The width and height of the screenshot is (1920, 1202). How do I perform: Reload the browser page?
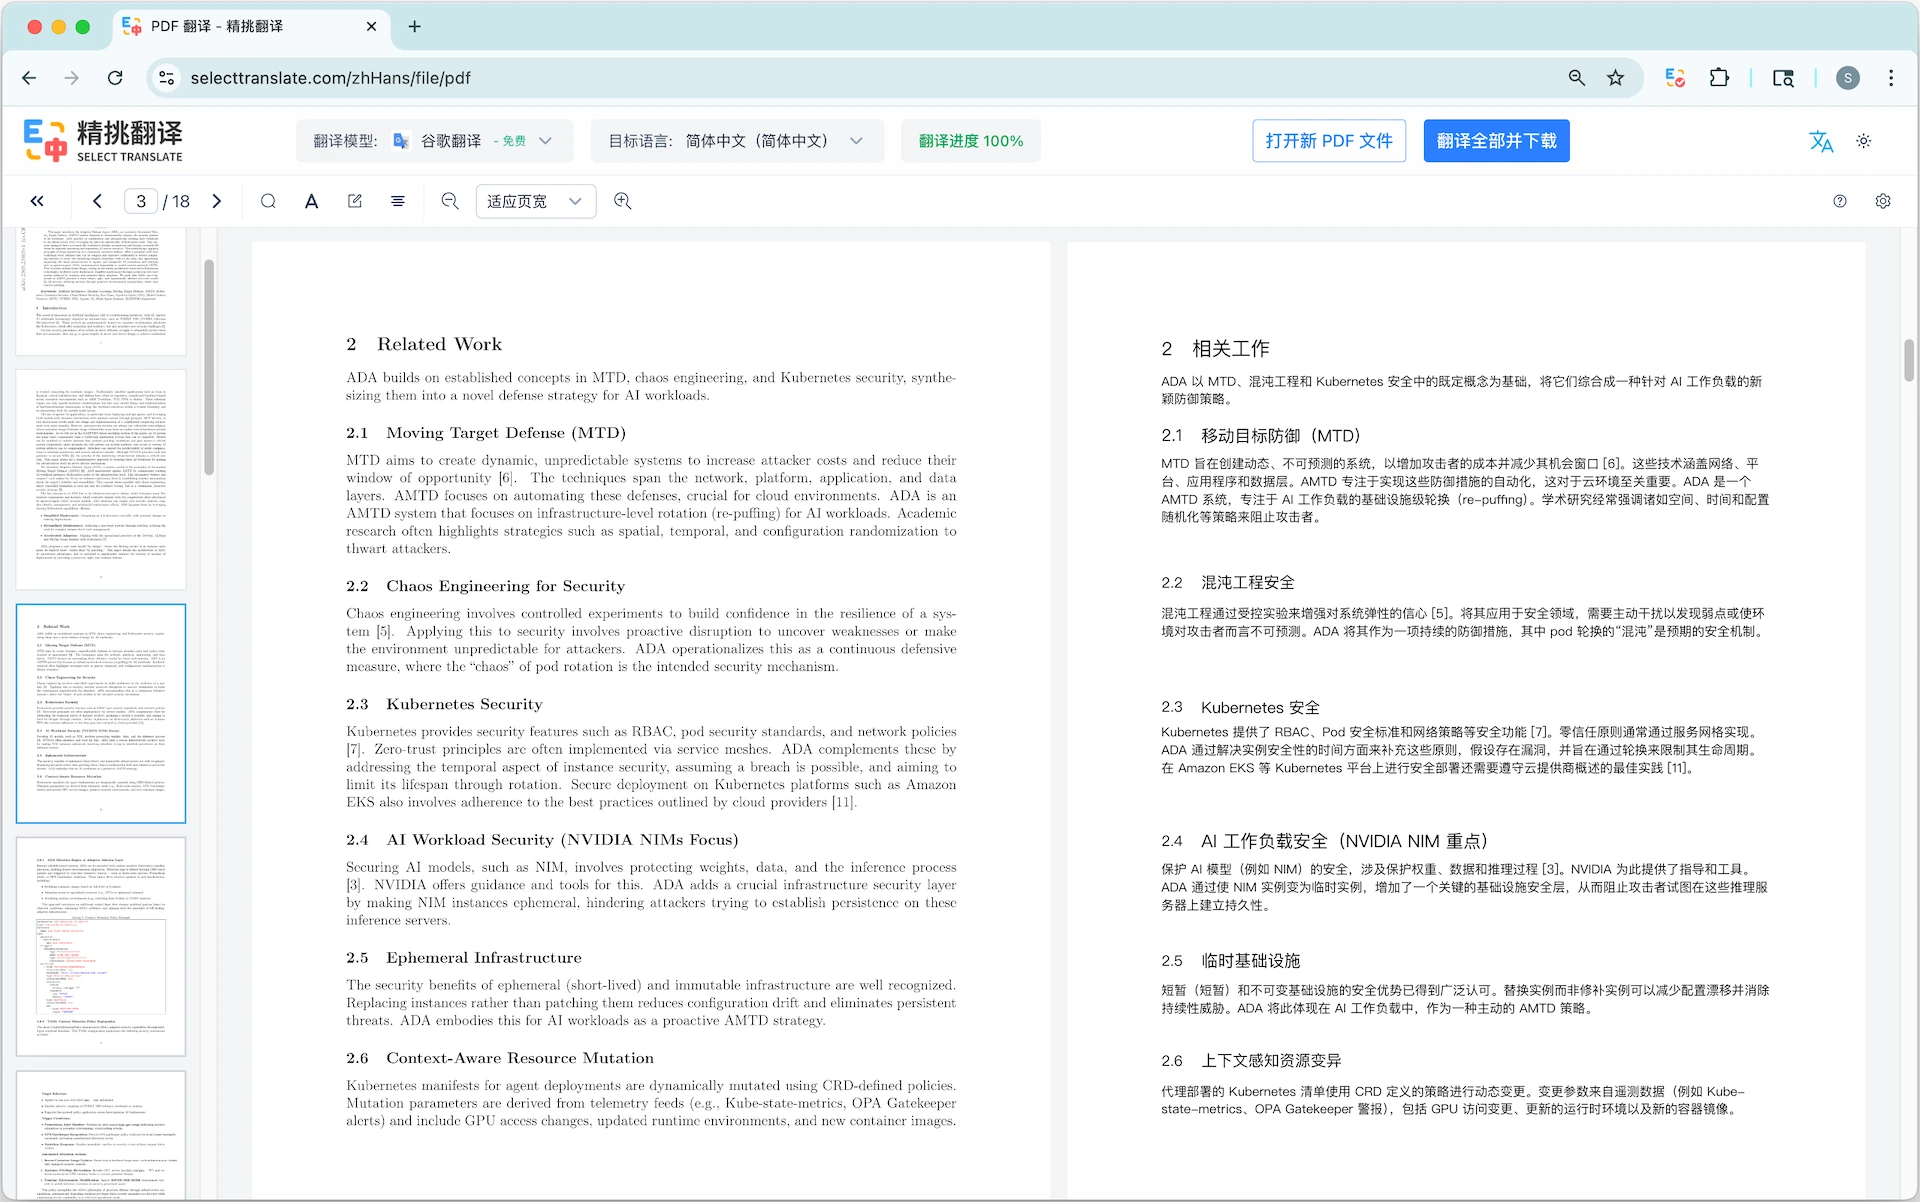click(115, 78)
